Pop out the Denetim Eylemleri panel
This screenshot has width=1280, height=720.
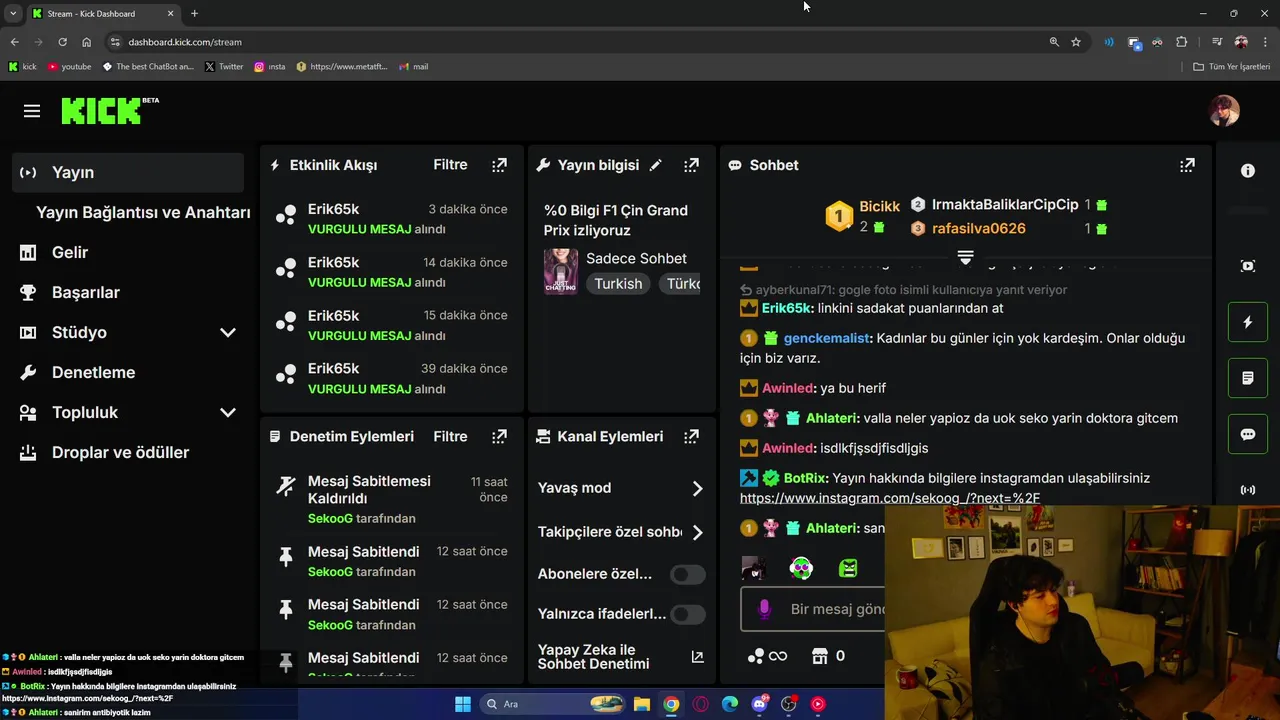[499, 436]
